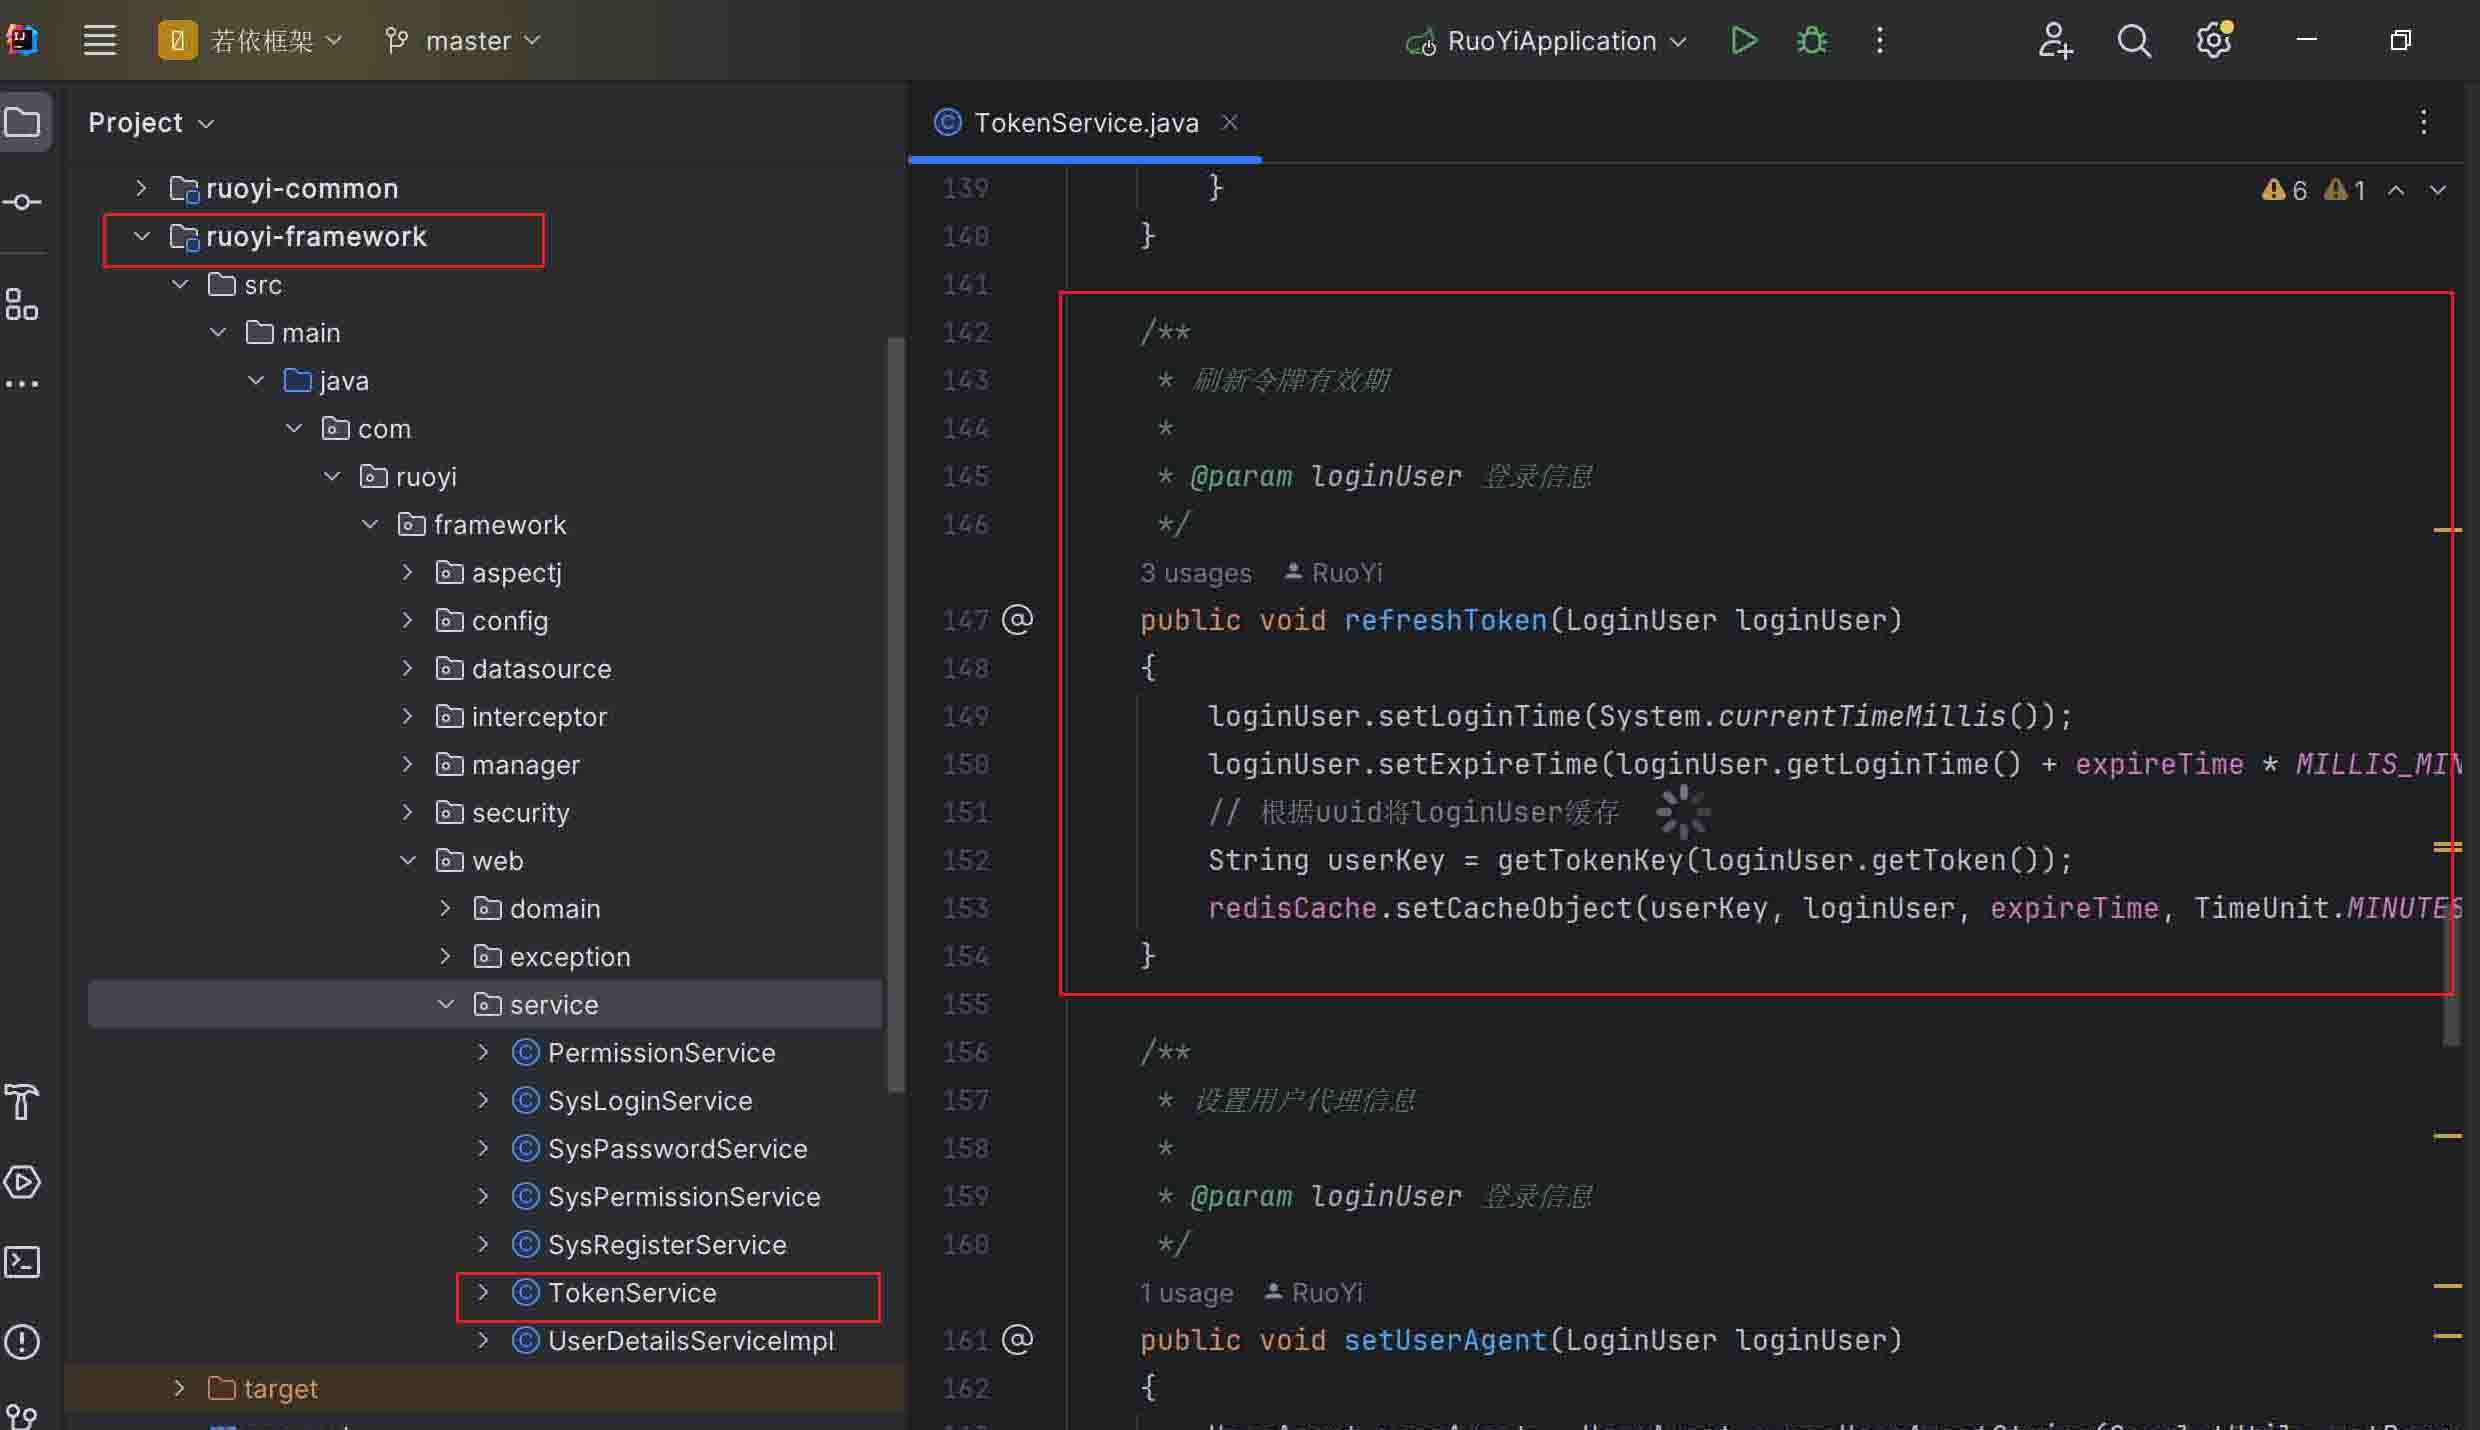Click the Code With Me add-user icon

(x=2055, y=40)
